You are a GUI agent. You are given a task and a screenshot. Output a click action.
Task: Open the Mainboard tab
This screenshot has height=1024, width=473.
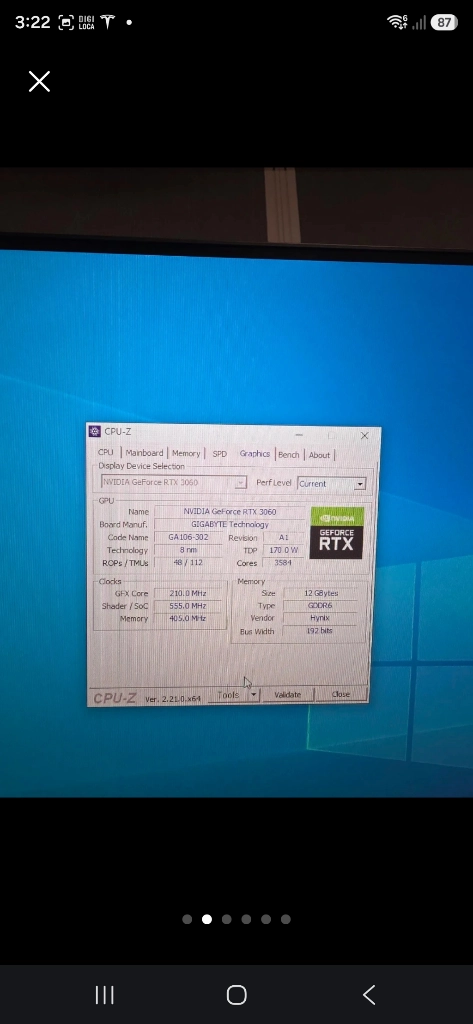point(144,453)
